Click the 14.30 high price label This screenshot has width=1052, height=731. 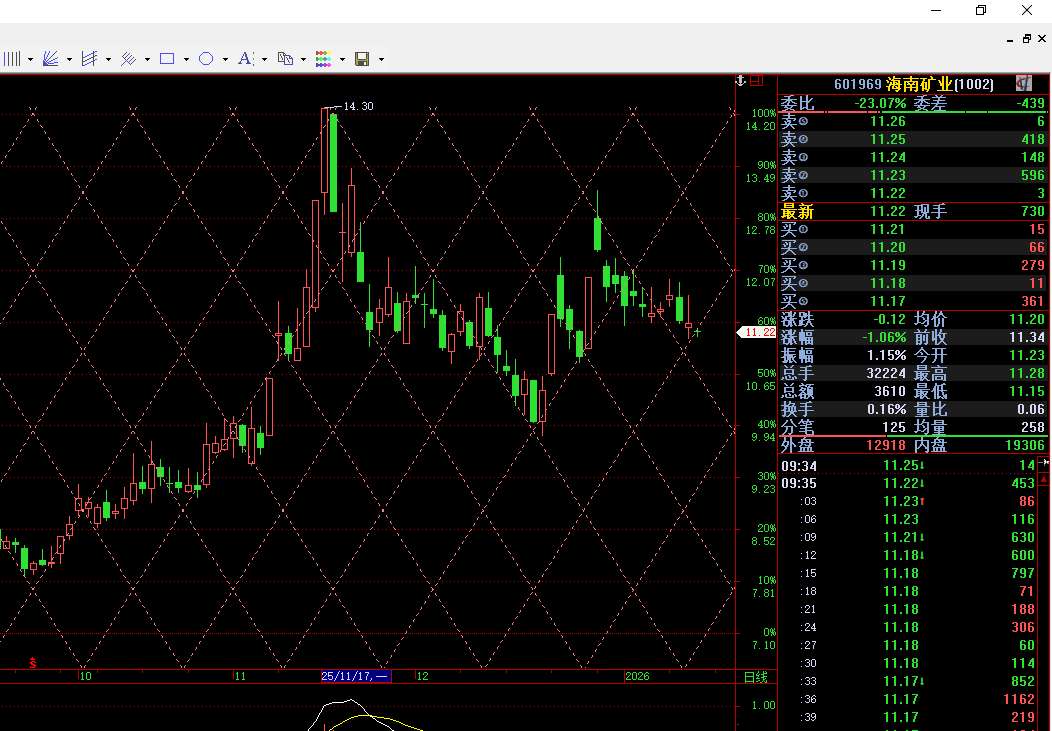[x=358, y=106]
